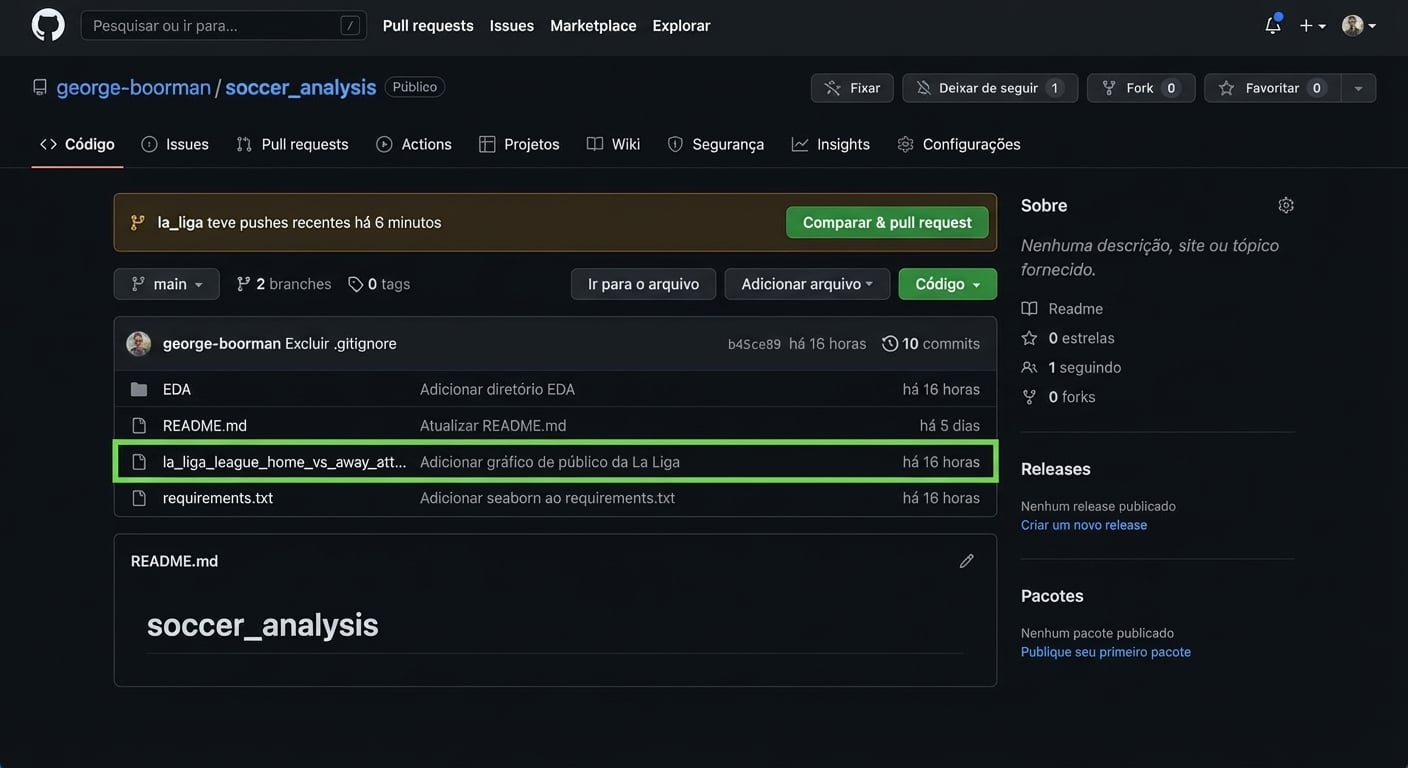Open commit message Excluir .gitignore
Viewport: 1408px width, 768px height.
click(341, 344)
